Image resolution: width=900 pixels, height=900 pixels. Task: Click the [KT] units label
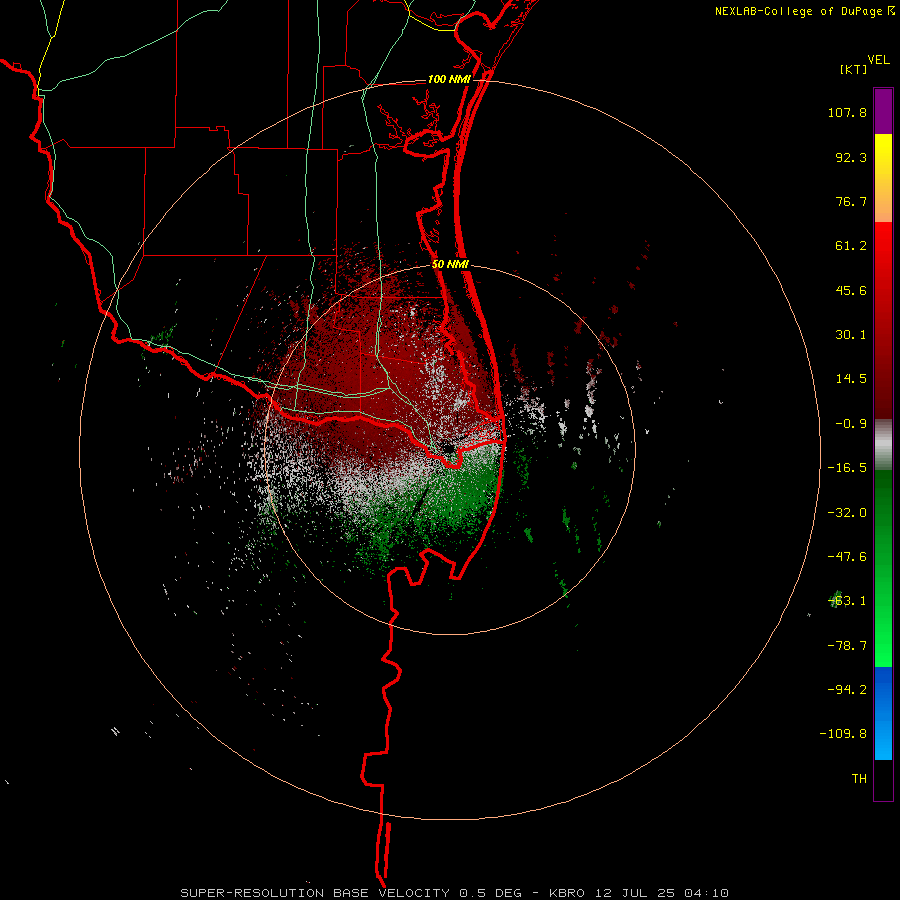click(853, 69)
